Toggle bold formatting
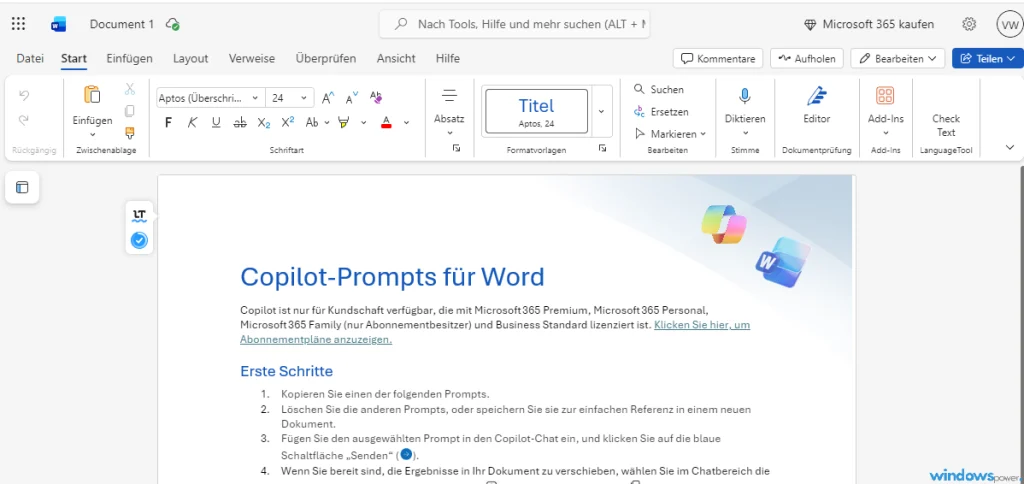The image size is (1024, 484). tap(168, 122)
